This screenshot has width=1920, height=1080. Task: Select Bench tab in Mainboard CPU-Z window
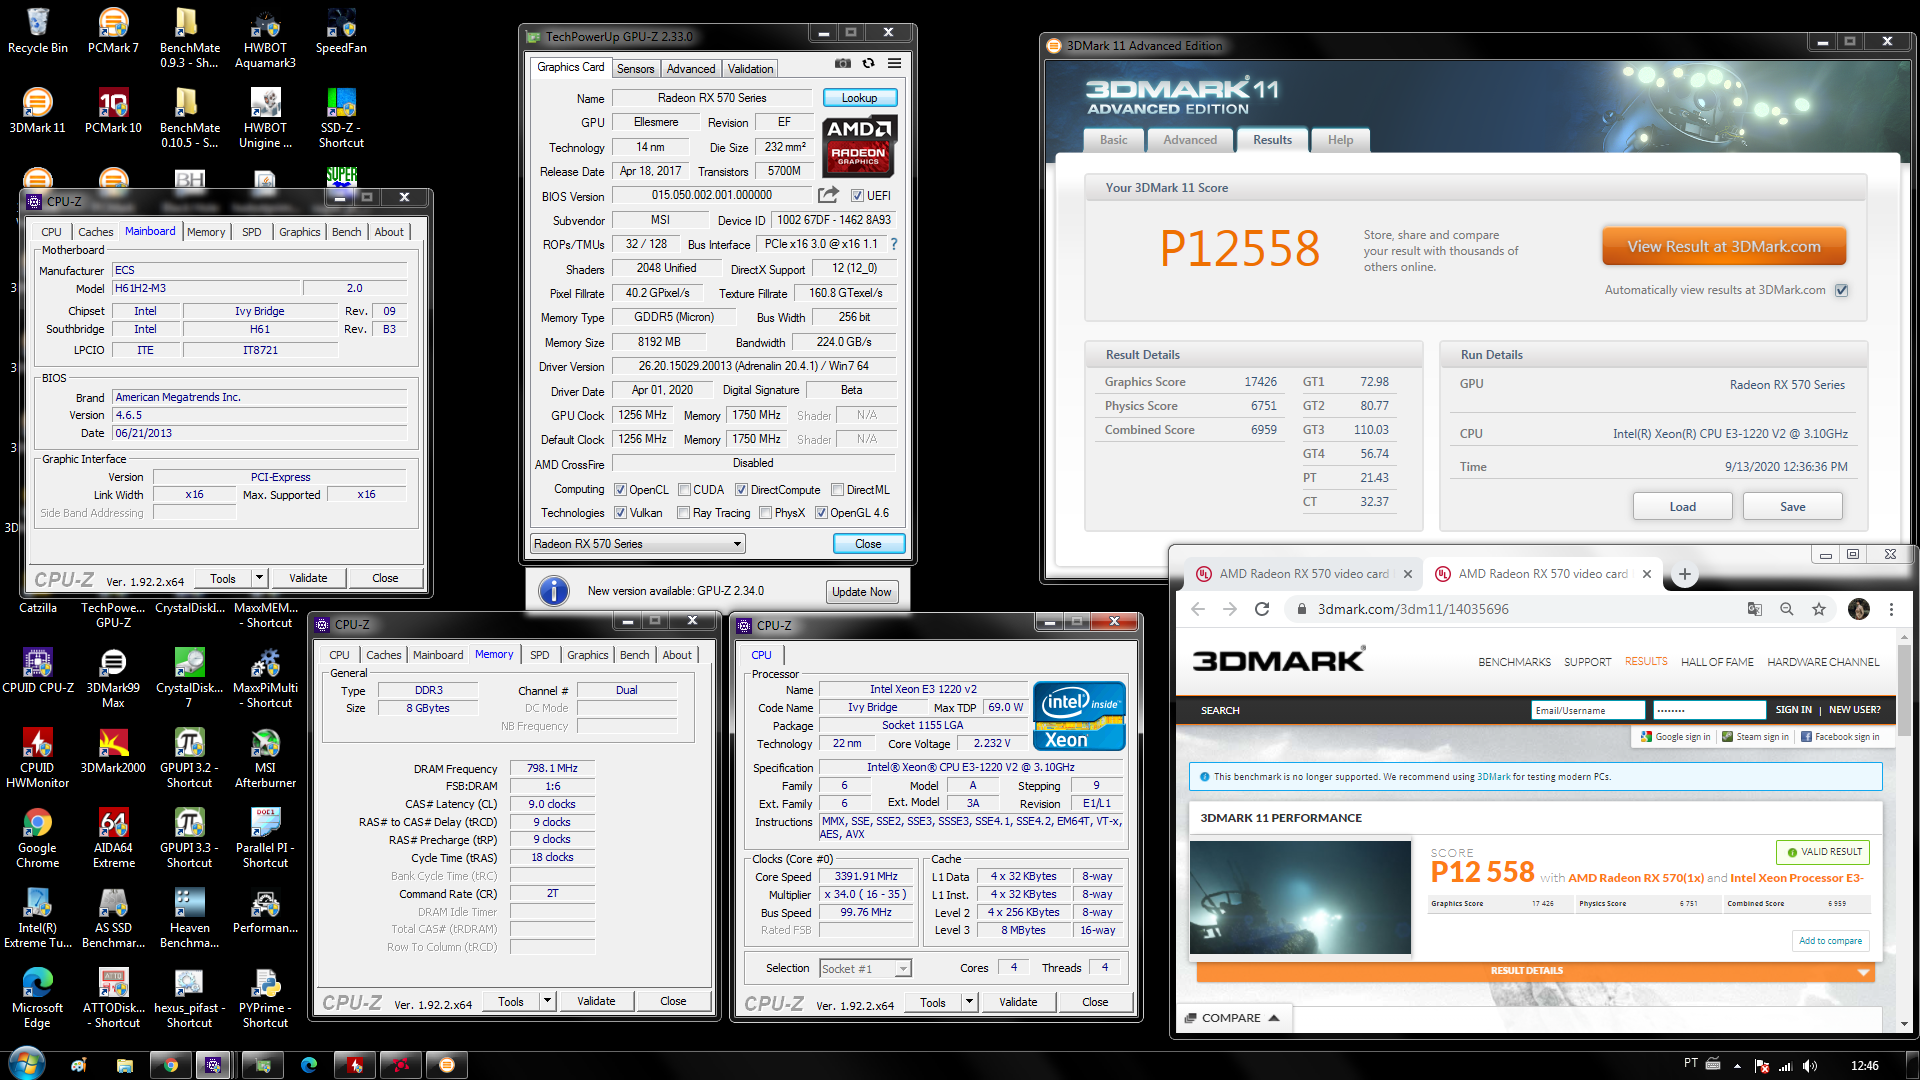tap(346, 232)
